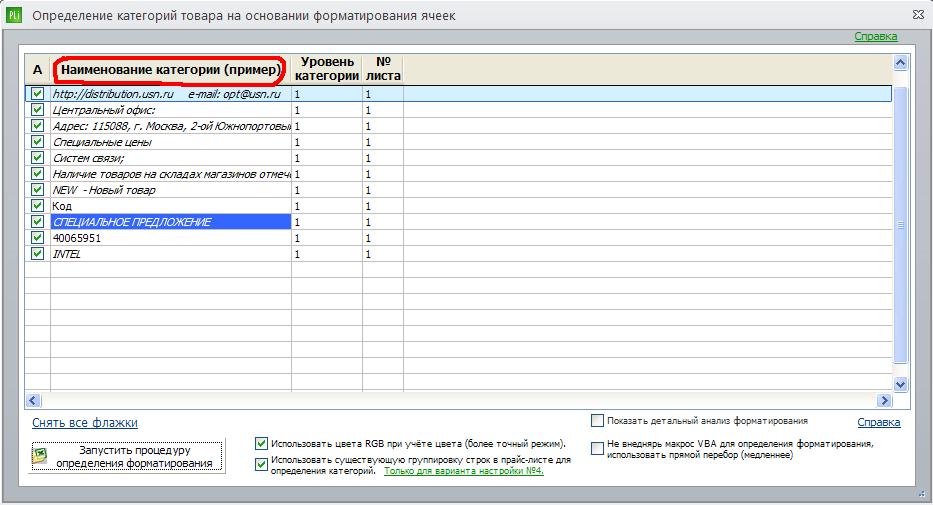Toggle checkbox for Наличие товаров row

37,174
